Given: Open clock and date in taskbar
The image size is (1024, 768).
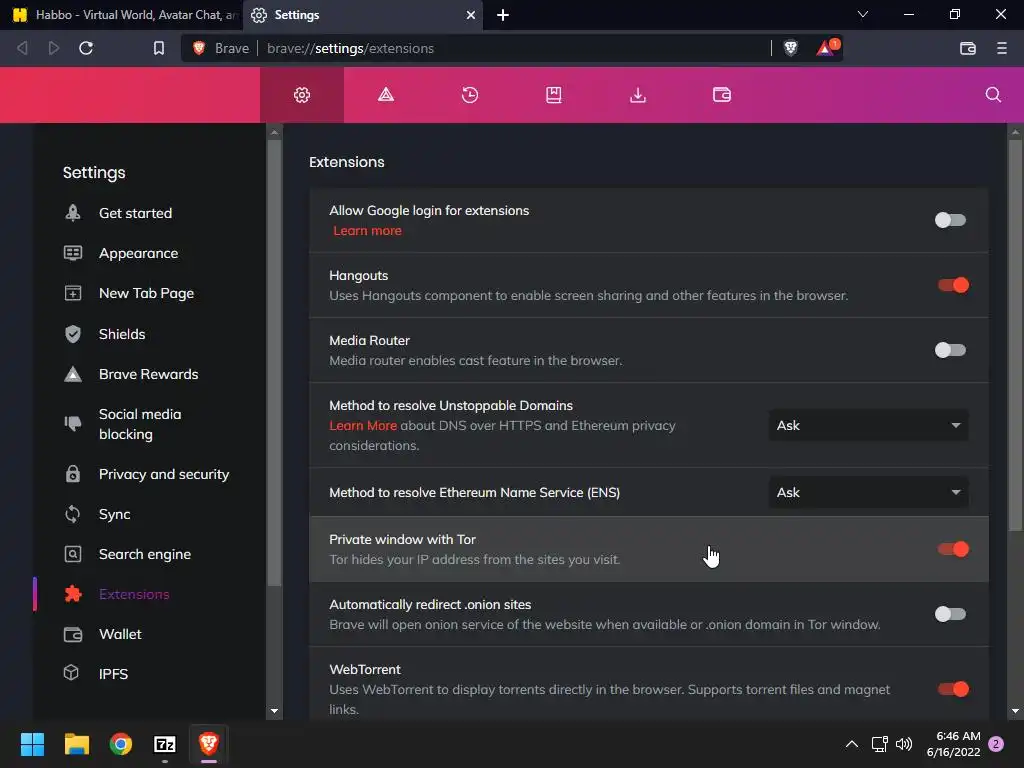Looking at the screenshot, I should point(953,744).
